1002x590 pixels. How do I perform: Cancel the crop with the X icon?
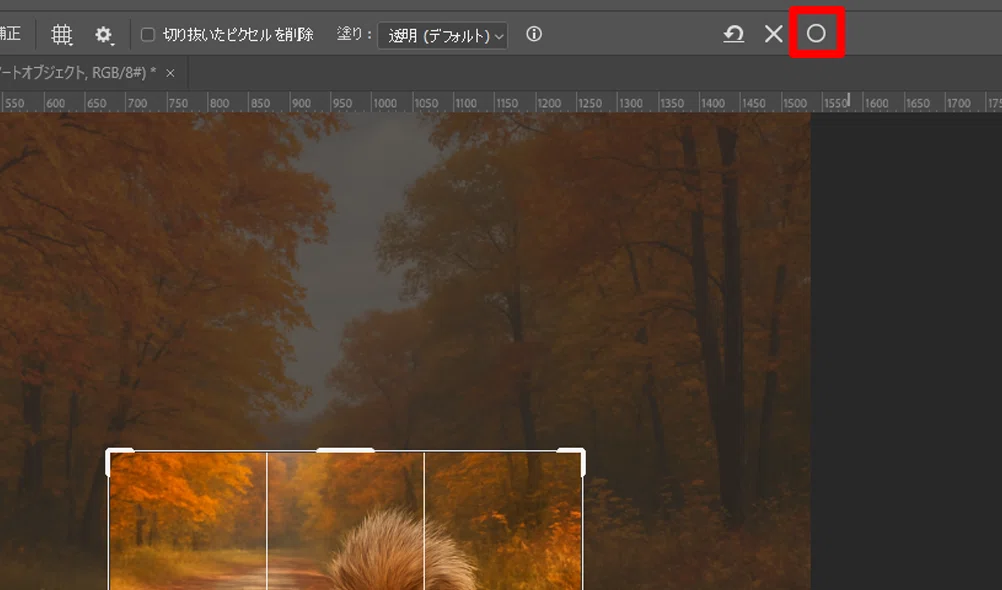click(x=774, y=34)
